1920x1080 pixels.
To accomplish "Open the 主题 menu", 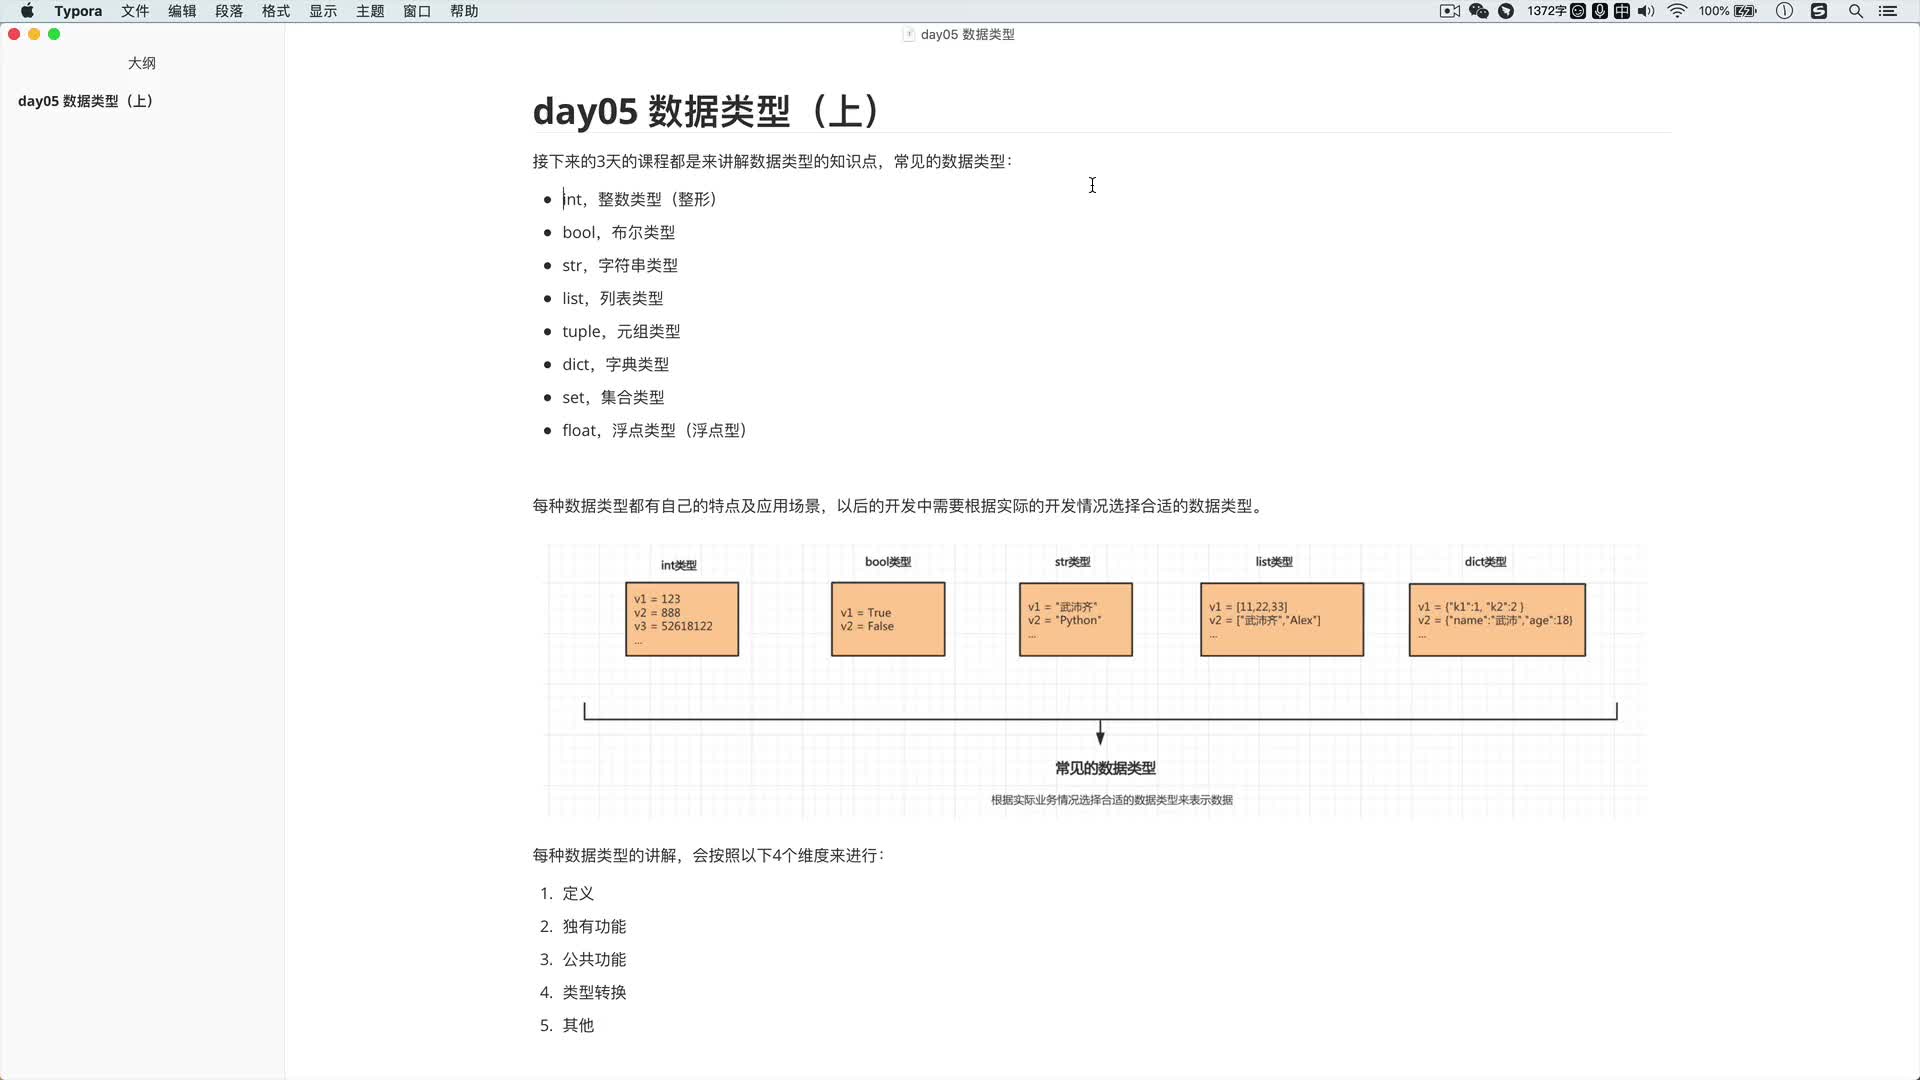I will (370, 11).
